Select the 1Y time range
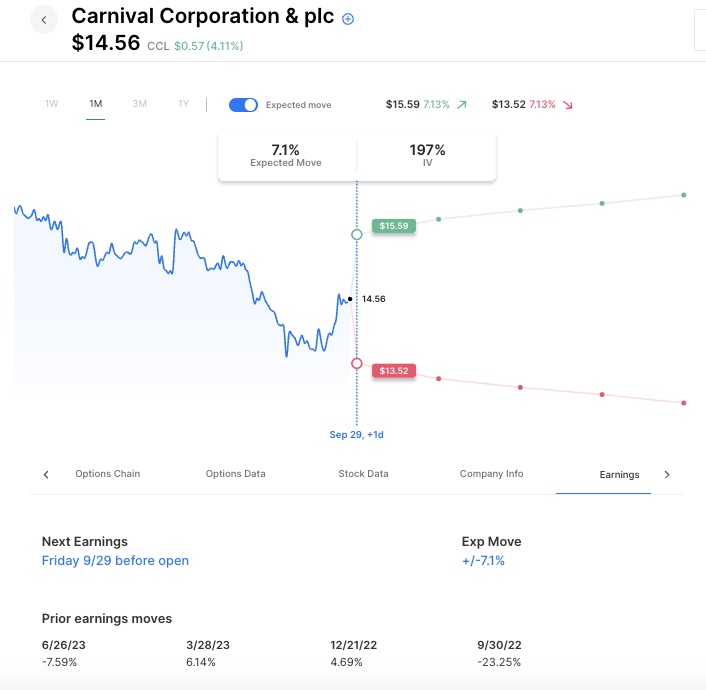The width and height of the screenshot is (706, 690). pyautogui.click(x=183, y=104)
